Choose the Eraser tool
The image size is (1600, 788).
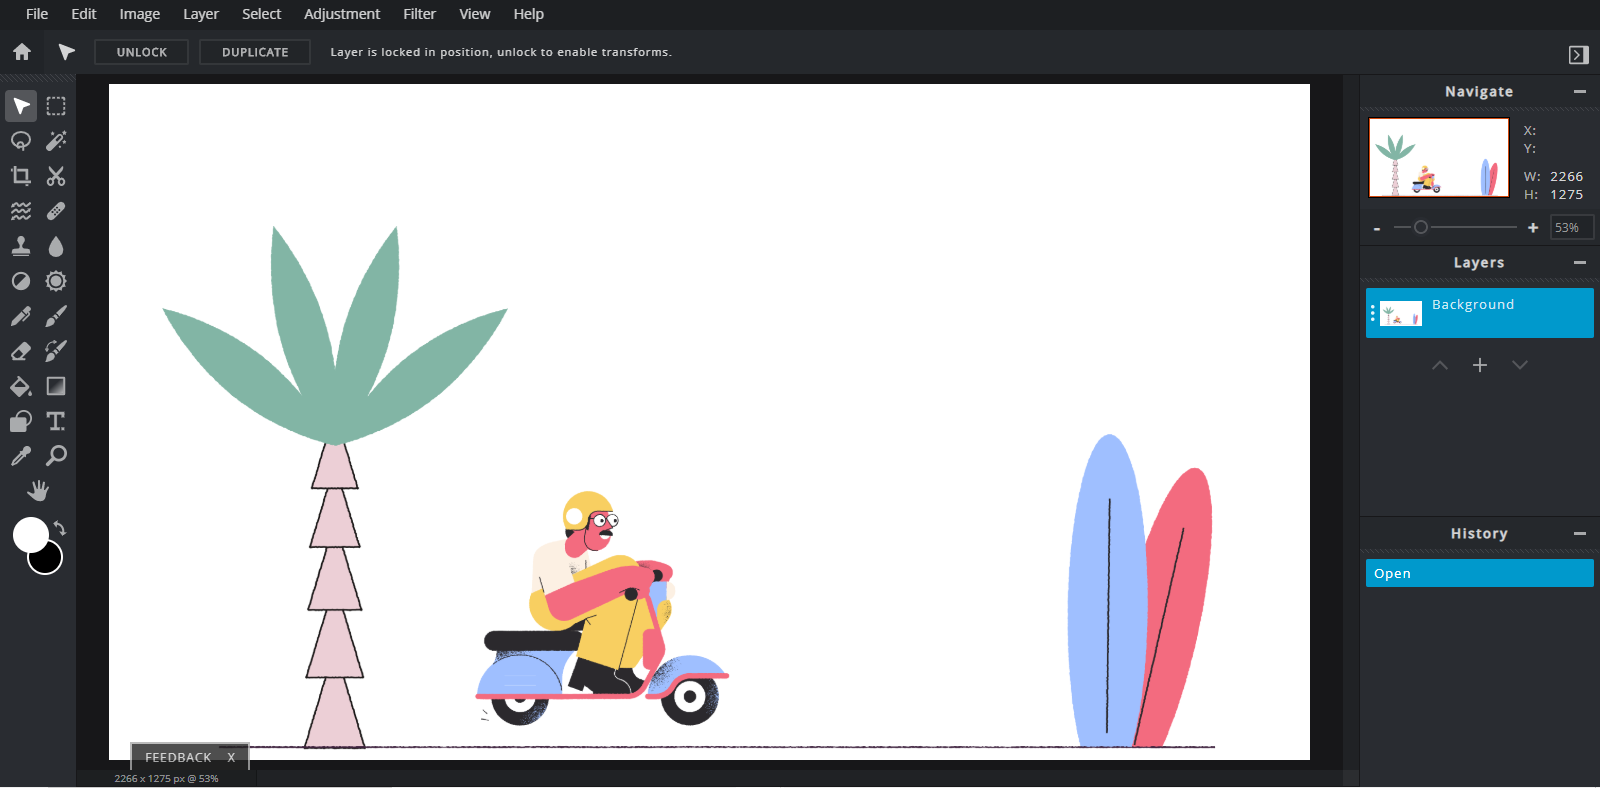click(x=21, y=351)
